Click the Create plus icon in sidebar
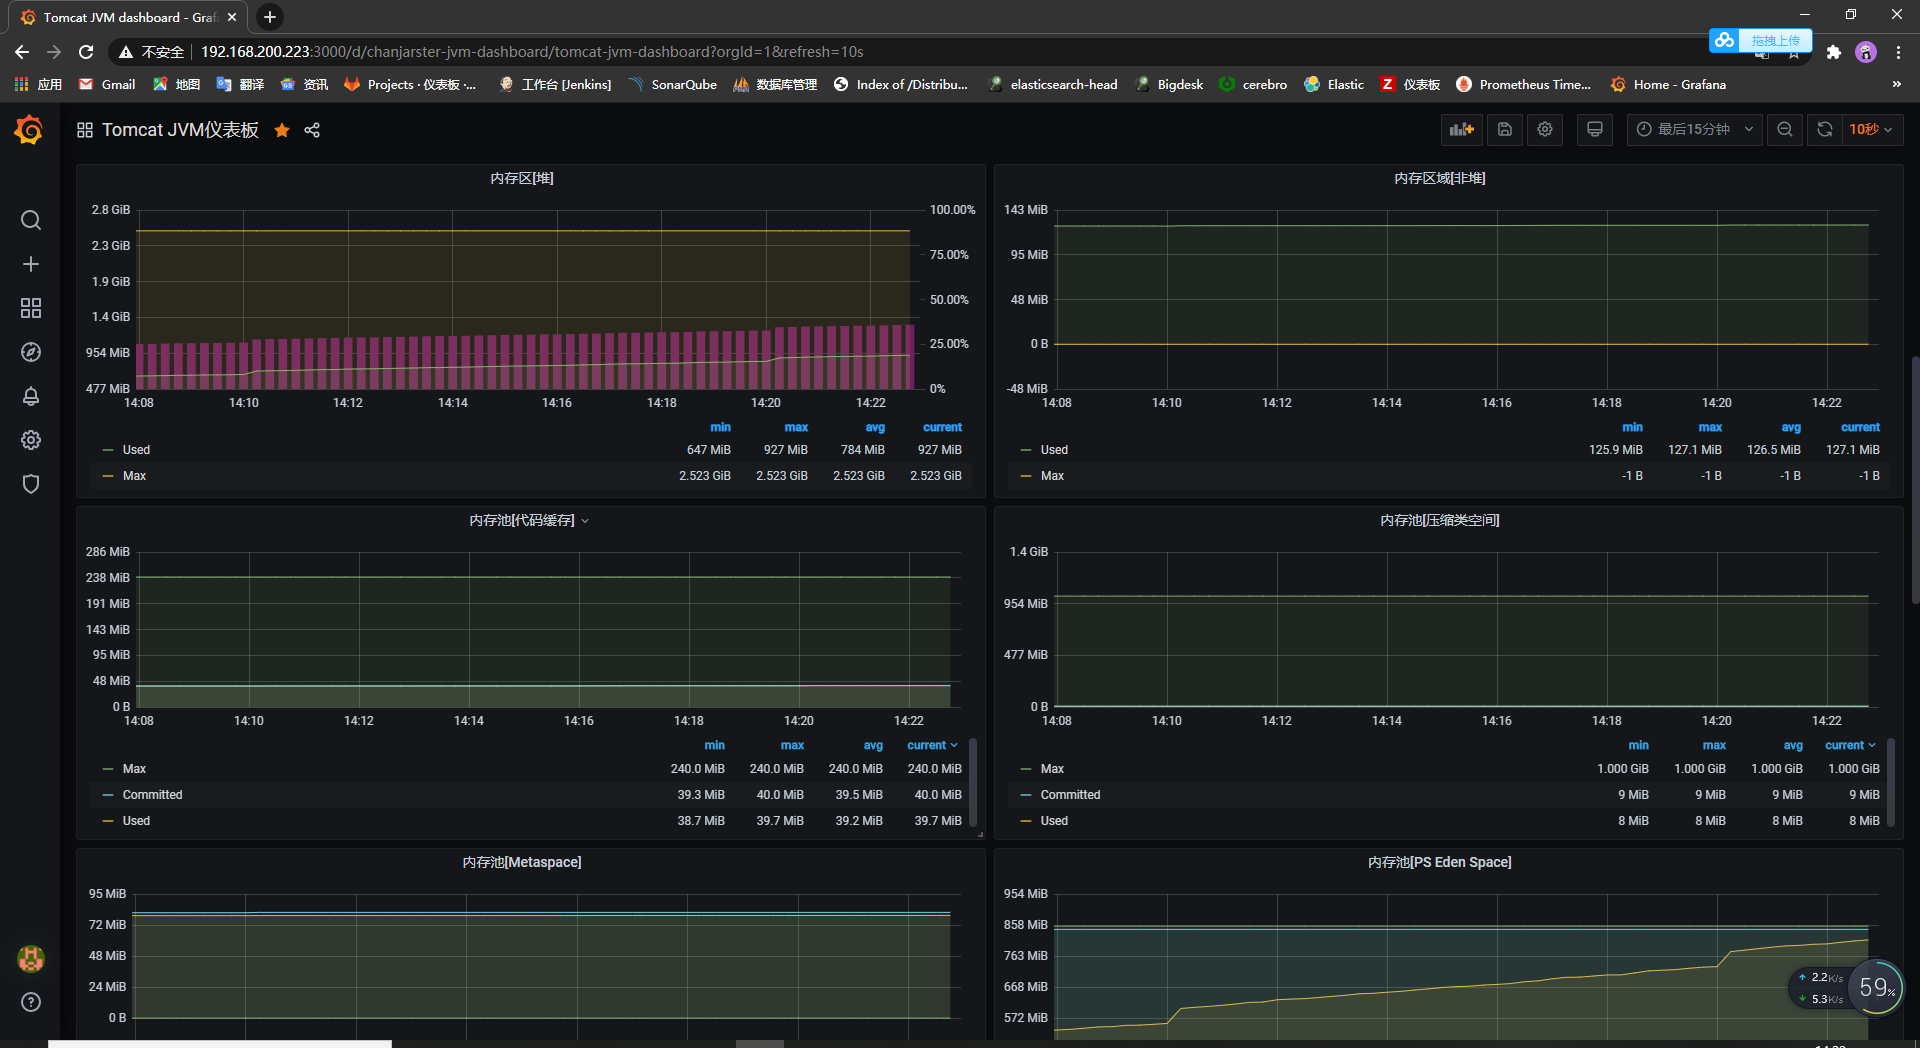This screenshot has width=1920, height=1048. click(31, 264)
